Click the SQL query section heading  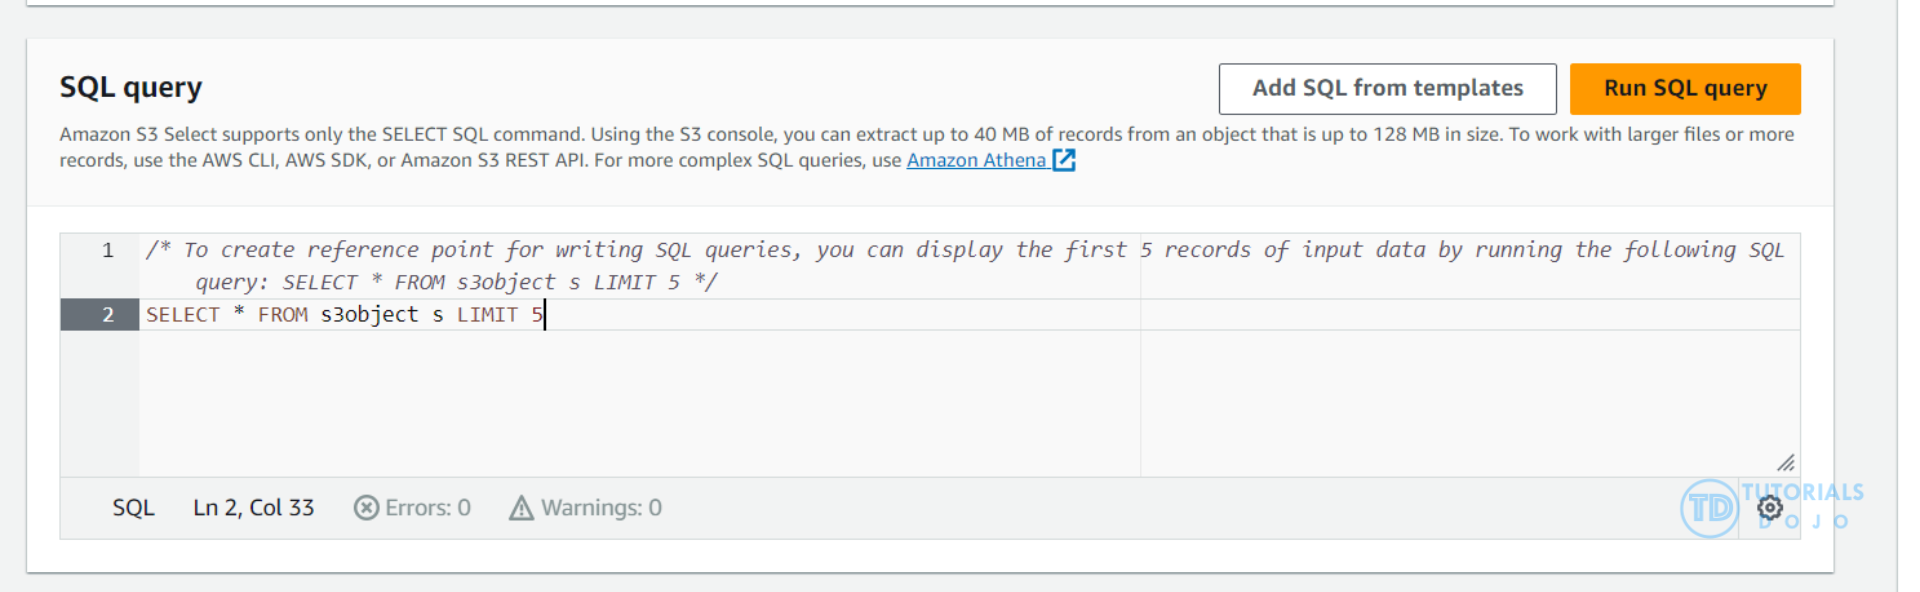click(130, 88)
